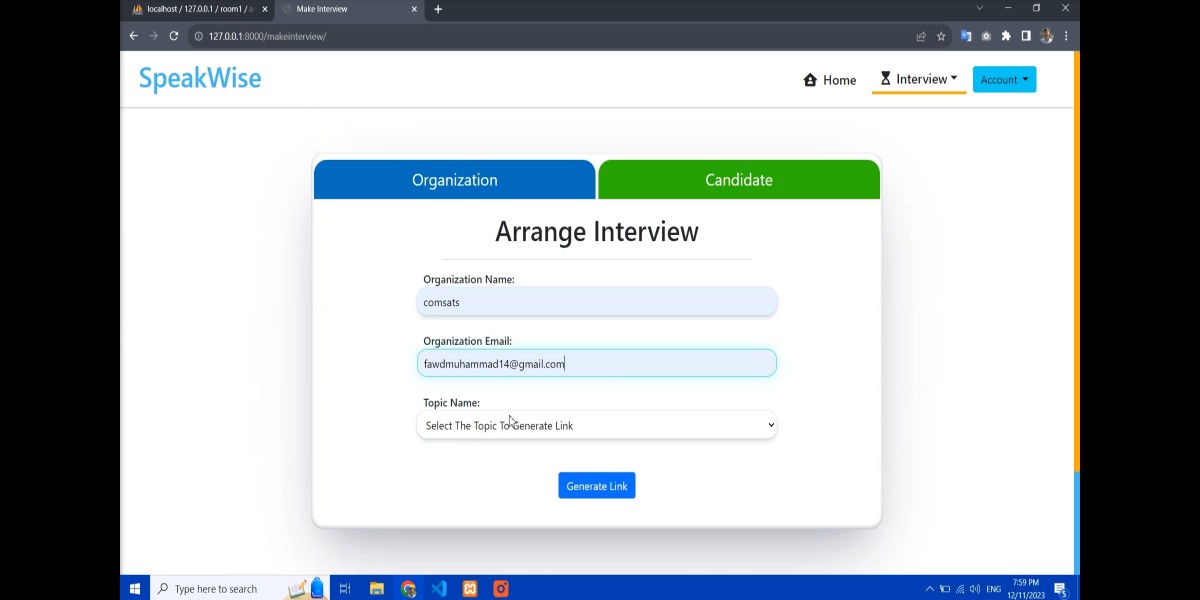Click the Chrome profile avatar
The image size is (1200, 600).
[1046, 35]
